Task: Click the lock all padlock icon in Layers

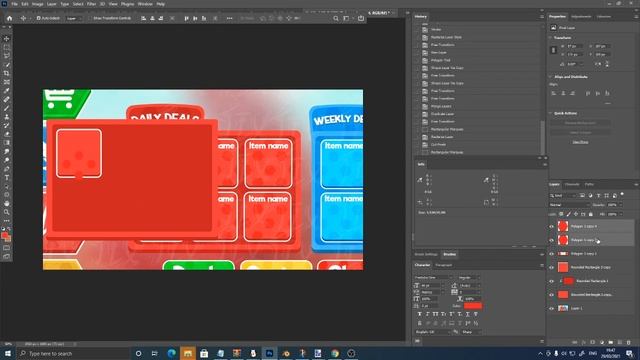Action: [x=591, y=214]
